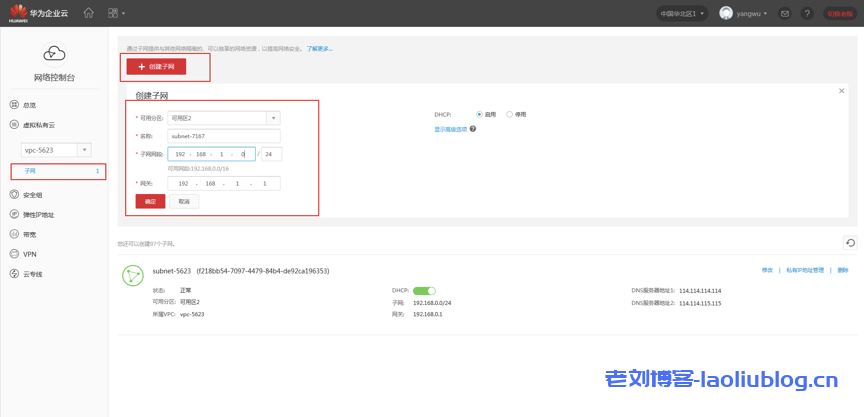
Task: Click the home icon in top bar
Action: click(89, 13)
